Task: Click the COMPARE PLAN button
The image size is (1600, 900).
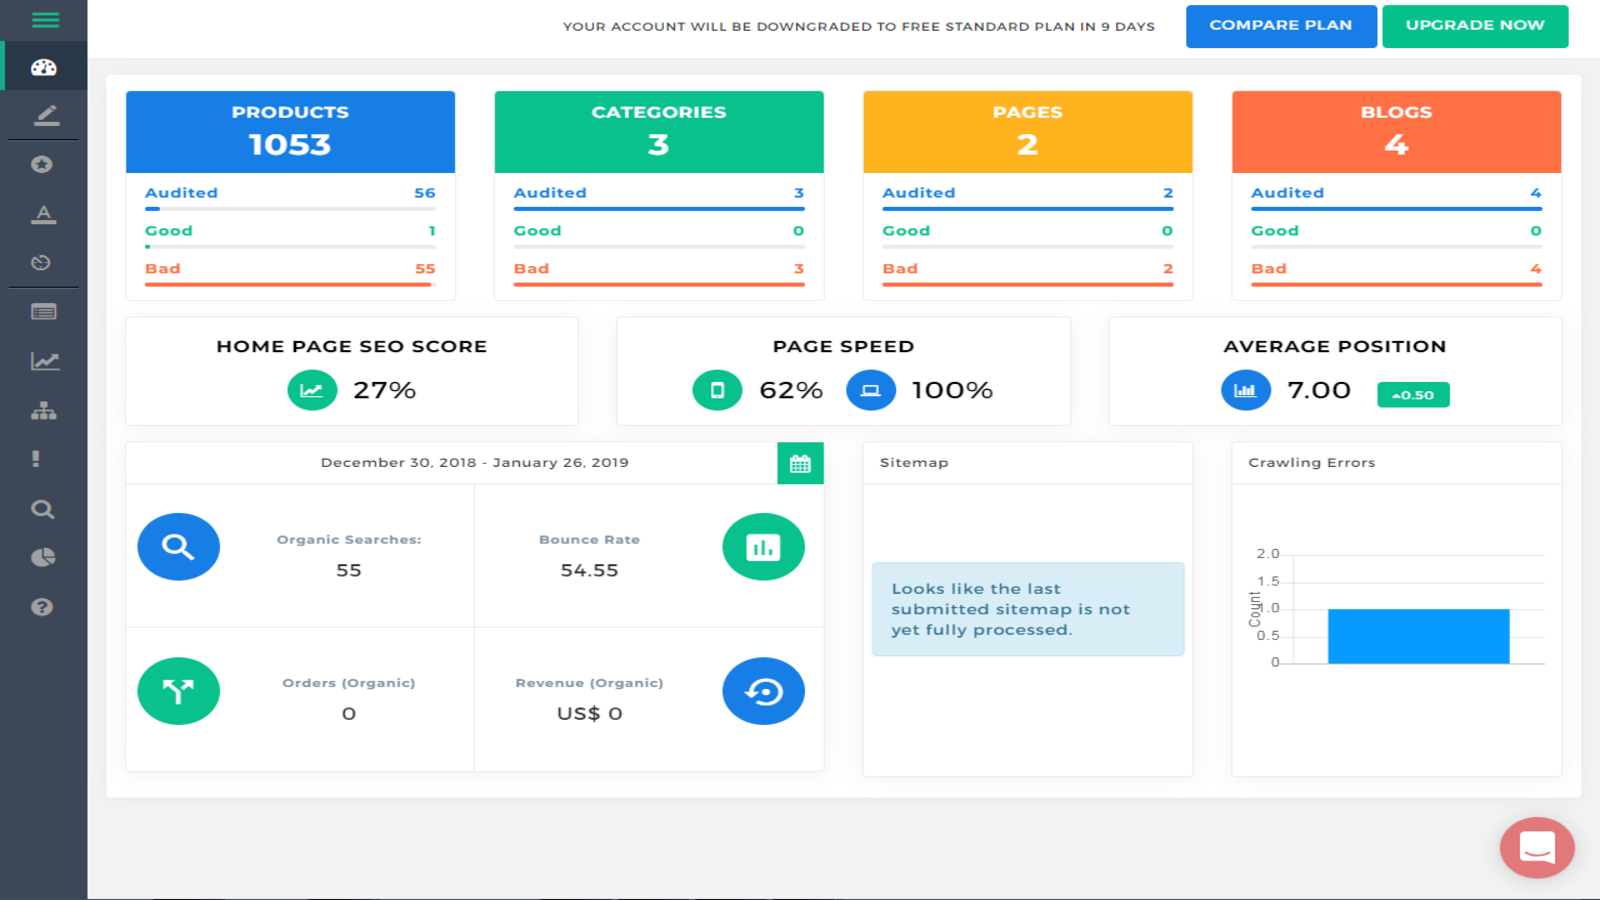Action: tap(1281, 26)
